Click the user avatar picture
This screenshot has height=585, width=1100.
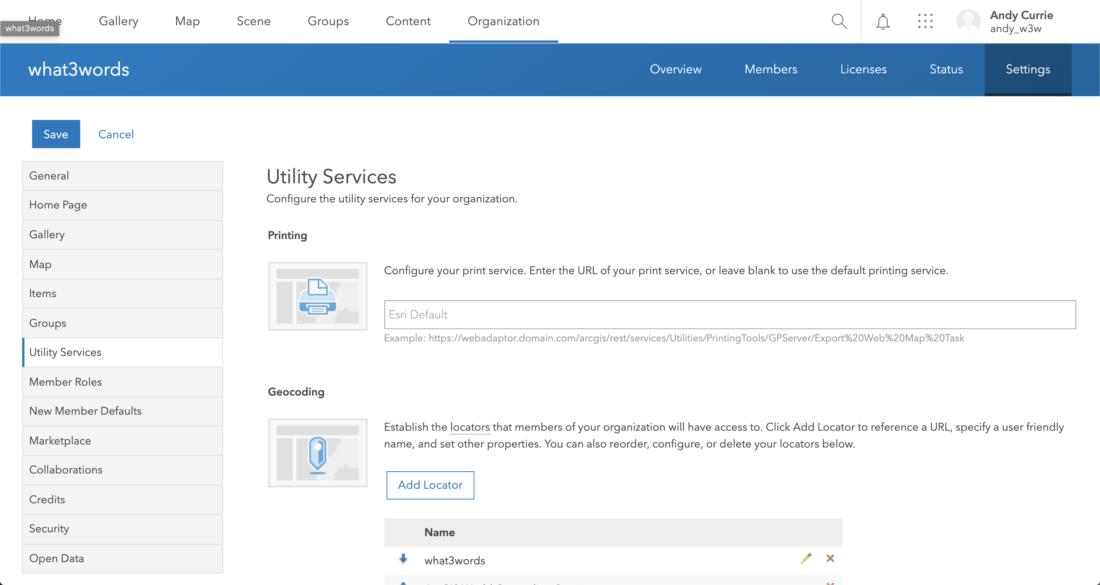coord(968,22)
